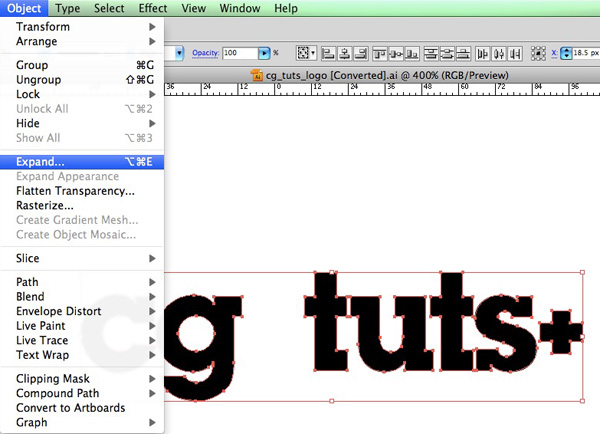The image size is (600, 434).
Task: Click Horizontal Distribute Center icon
Action: [499, 54]
